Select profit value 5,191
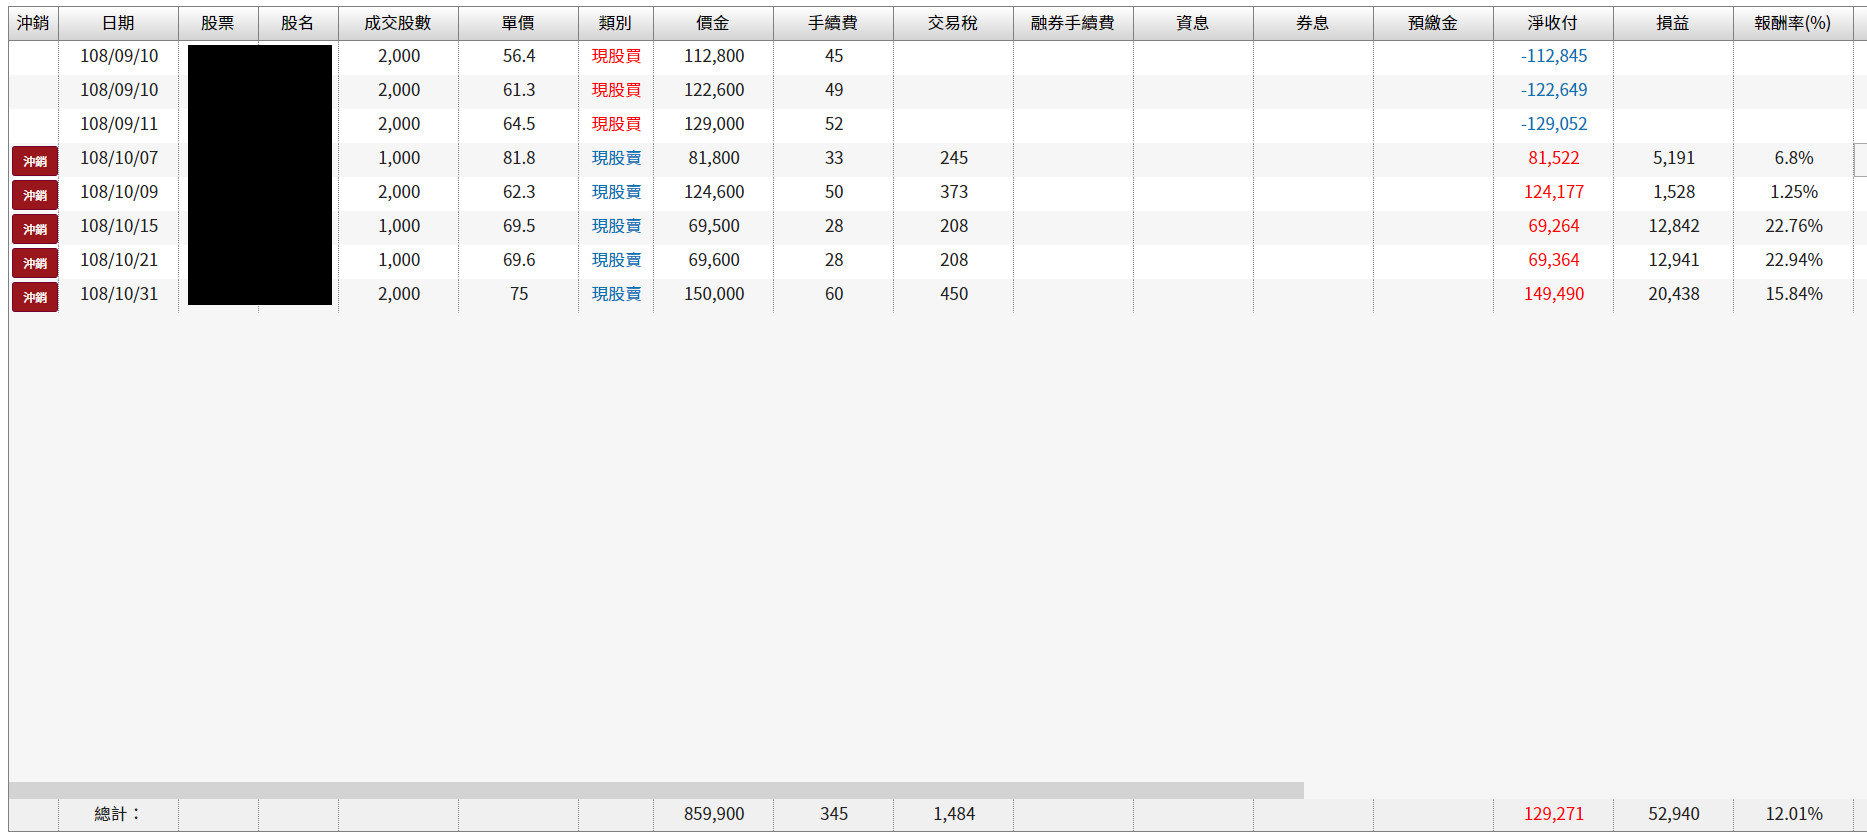The image size is (1867, 837). coord(1674,158)
